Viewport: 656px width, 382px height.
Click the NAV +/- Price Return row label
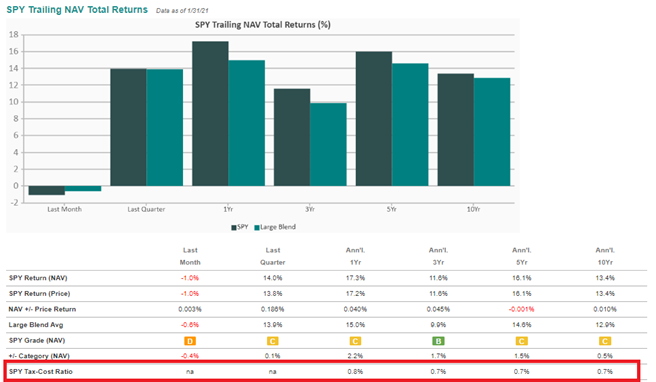42,309
